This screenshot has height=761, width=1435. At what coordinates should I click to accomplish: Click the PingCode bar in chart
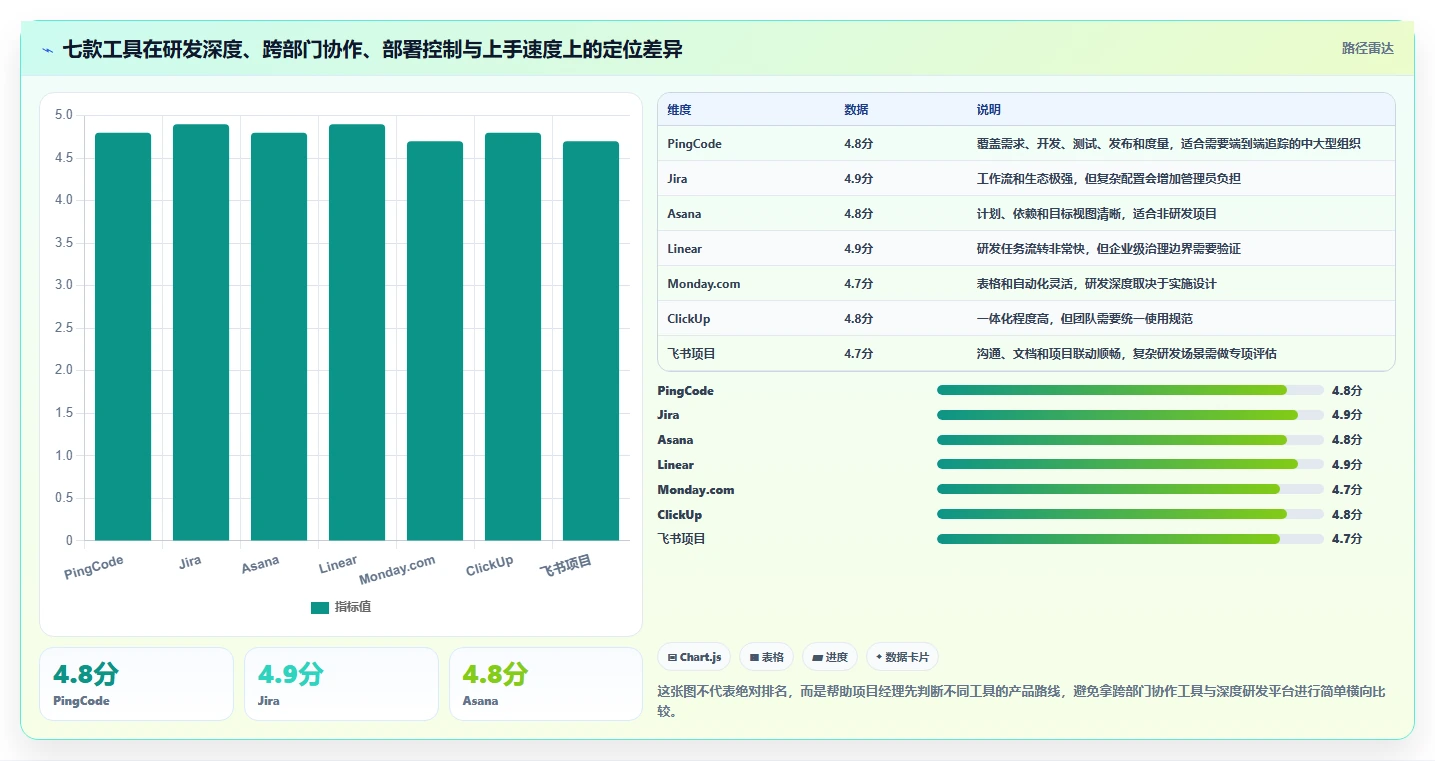tap(123, 336)
